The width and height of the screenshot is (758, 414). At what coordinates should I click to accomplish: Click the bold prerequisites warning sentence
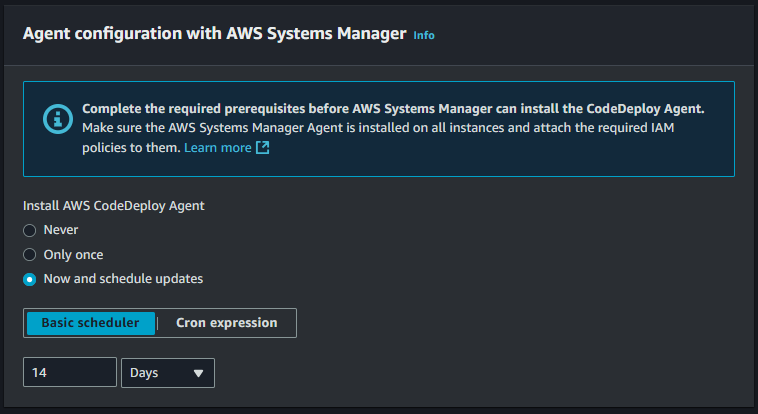click(393, 109)
